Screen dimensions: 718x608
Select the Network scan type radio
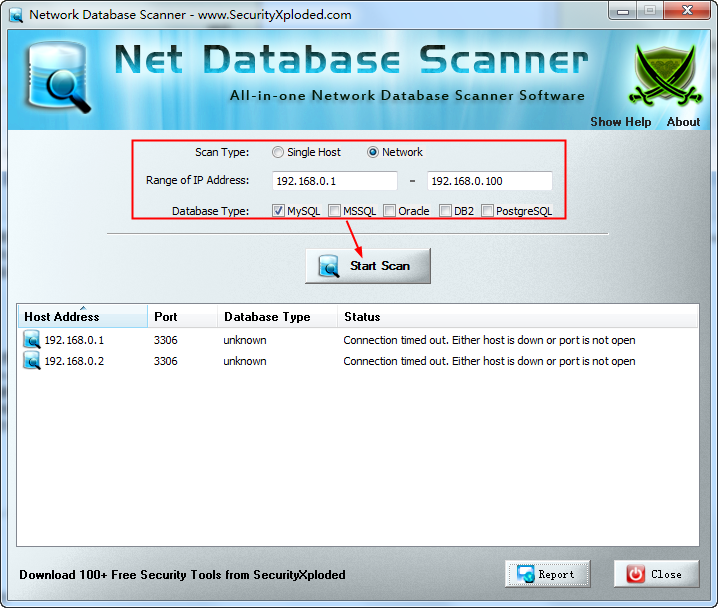373,152
